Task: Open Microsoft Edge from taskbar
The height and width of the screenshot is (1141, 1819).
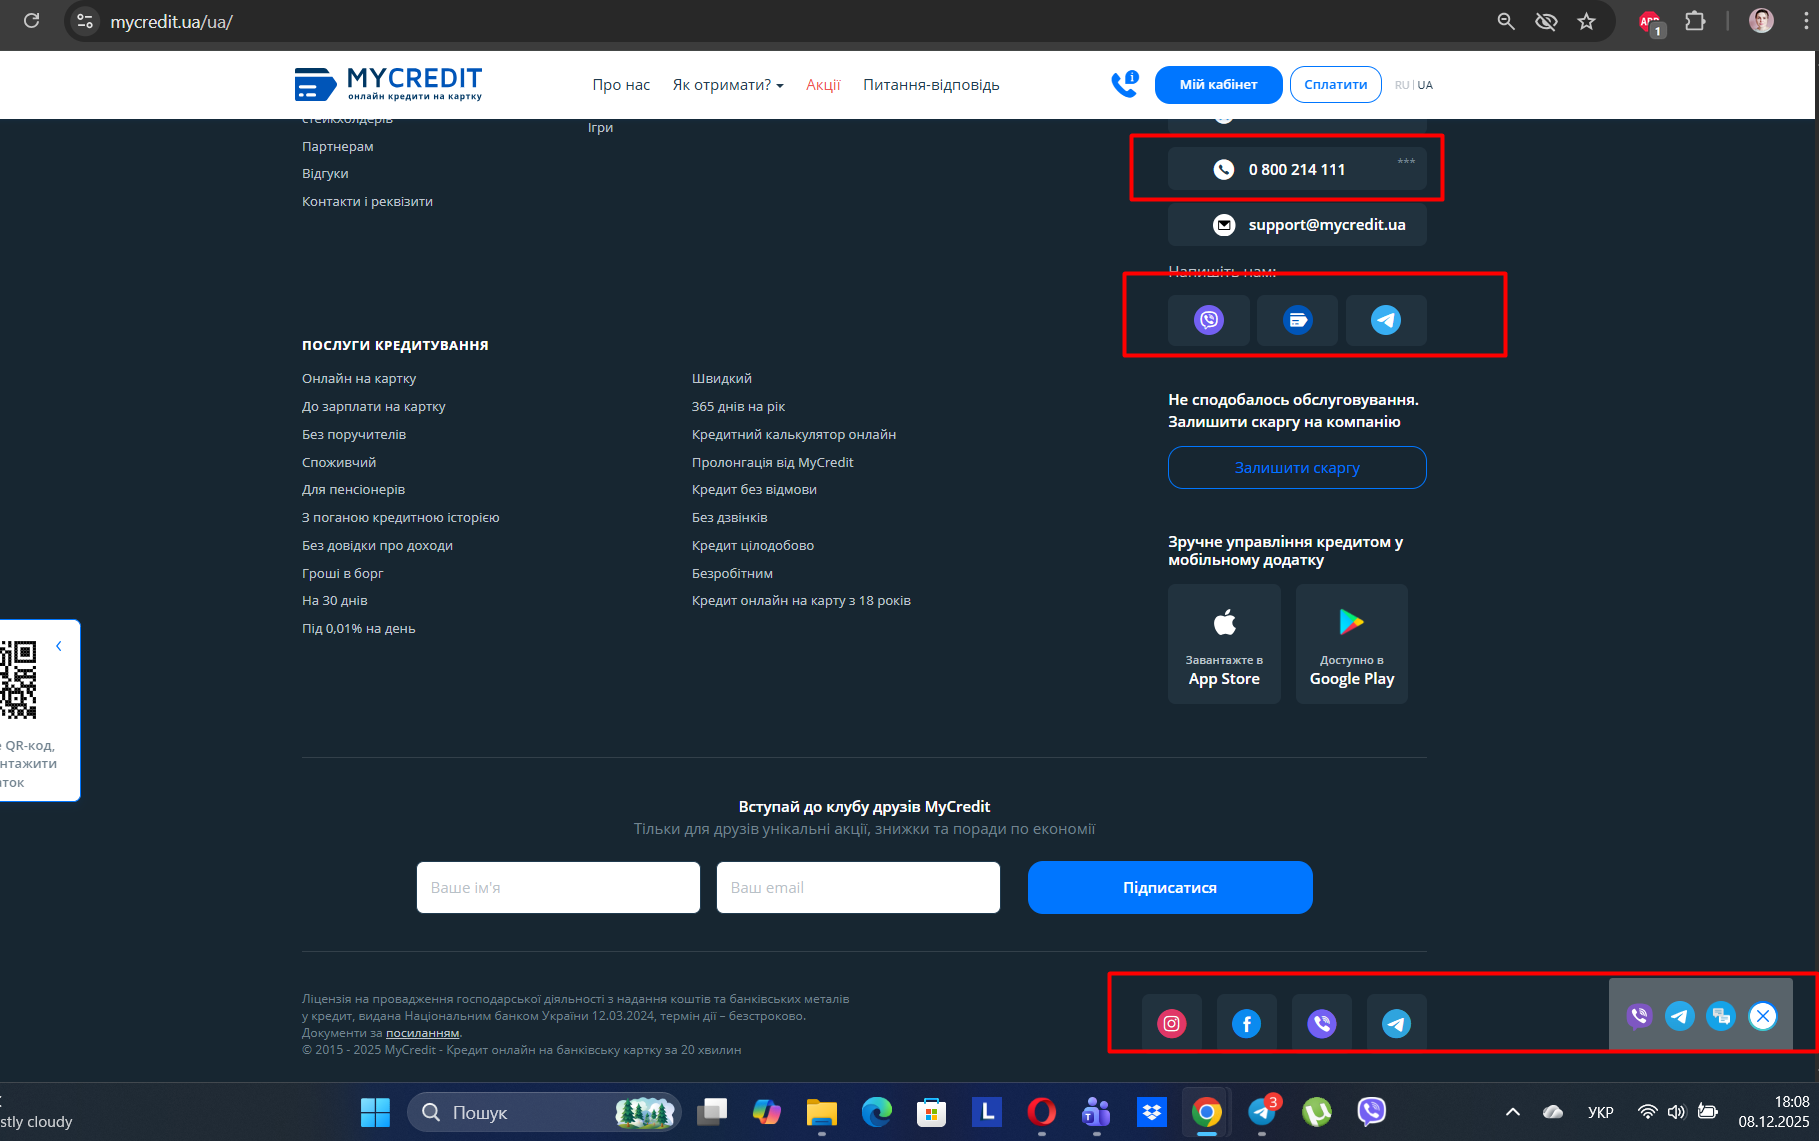Action: (877, 1112)
